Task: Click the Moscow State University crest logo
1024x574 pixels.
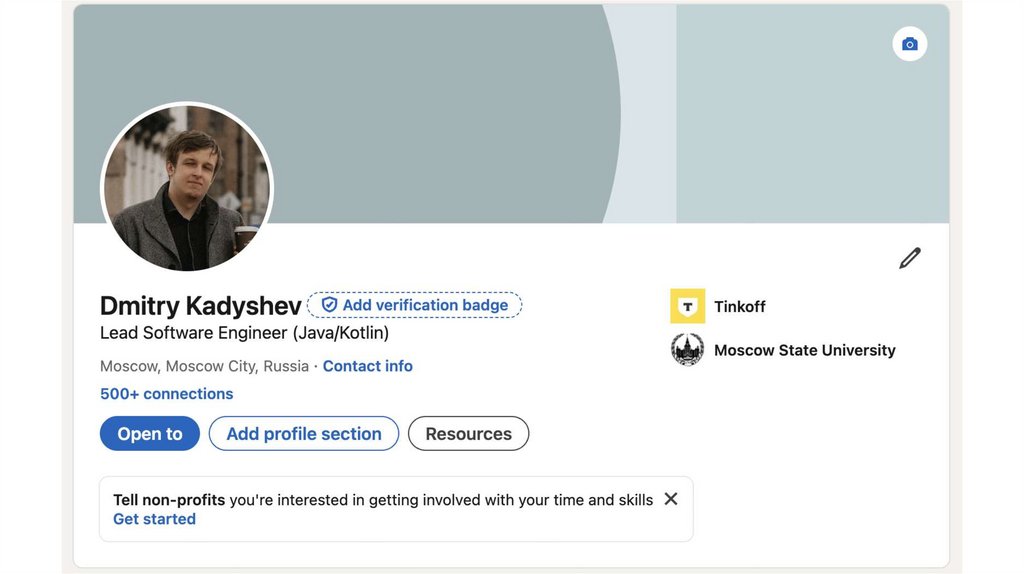Action: click(687, 350)
